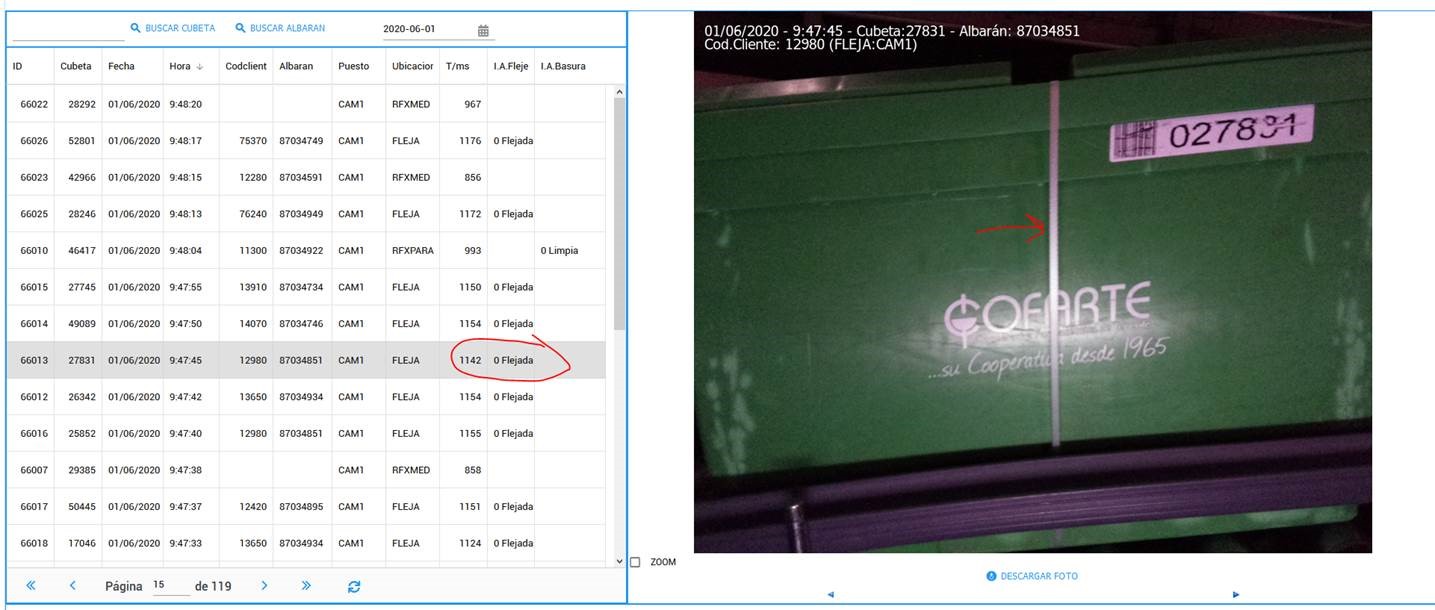Click the date field showing 2020-06-01
1435x610 pixels.
click(426, 30)
